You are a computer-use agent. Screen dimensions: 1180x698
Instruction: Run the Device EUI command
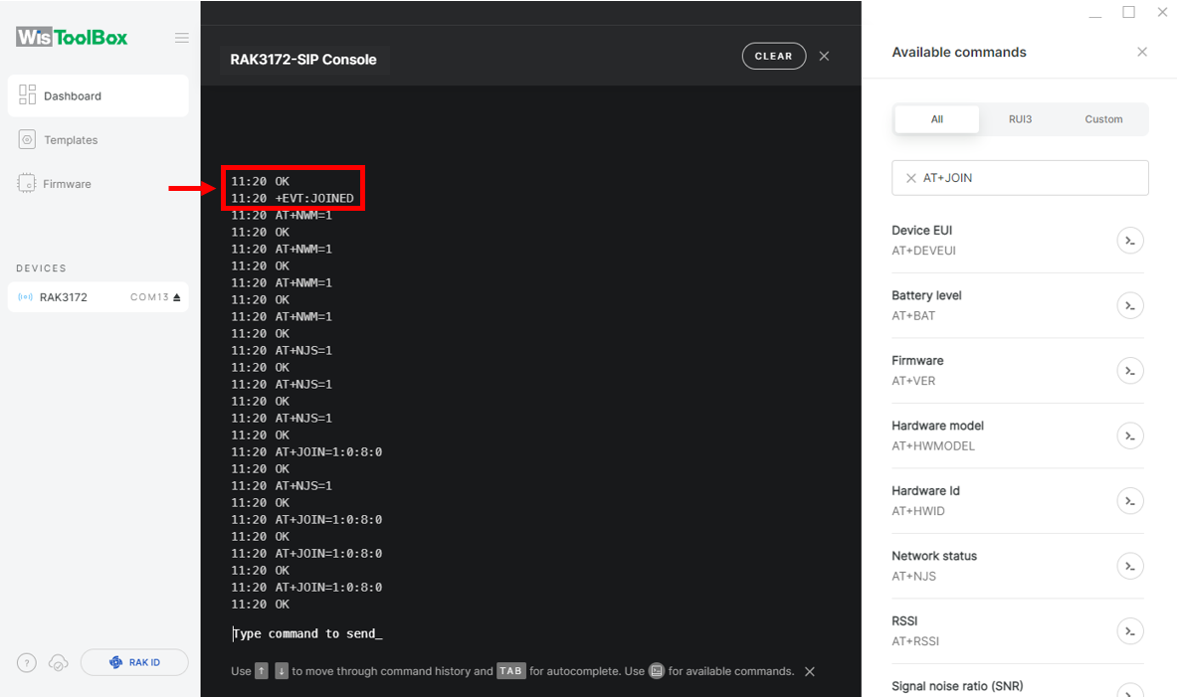point(1130,241)
